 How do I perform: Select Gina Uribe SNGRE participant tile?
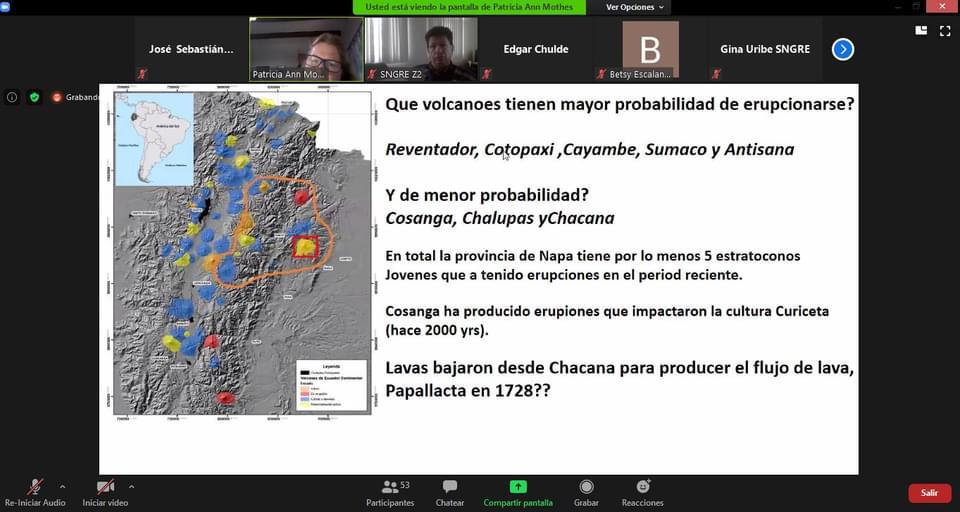765,49
